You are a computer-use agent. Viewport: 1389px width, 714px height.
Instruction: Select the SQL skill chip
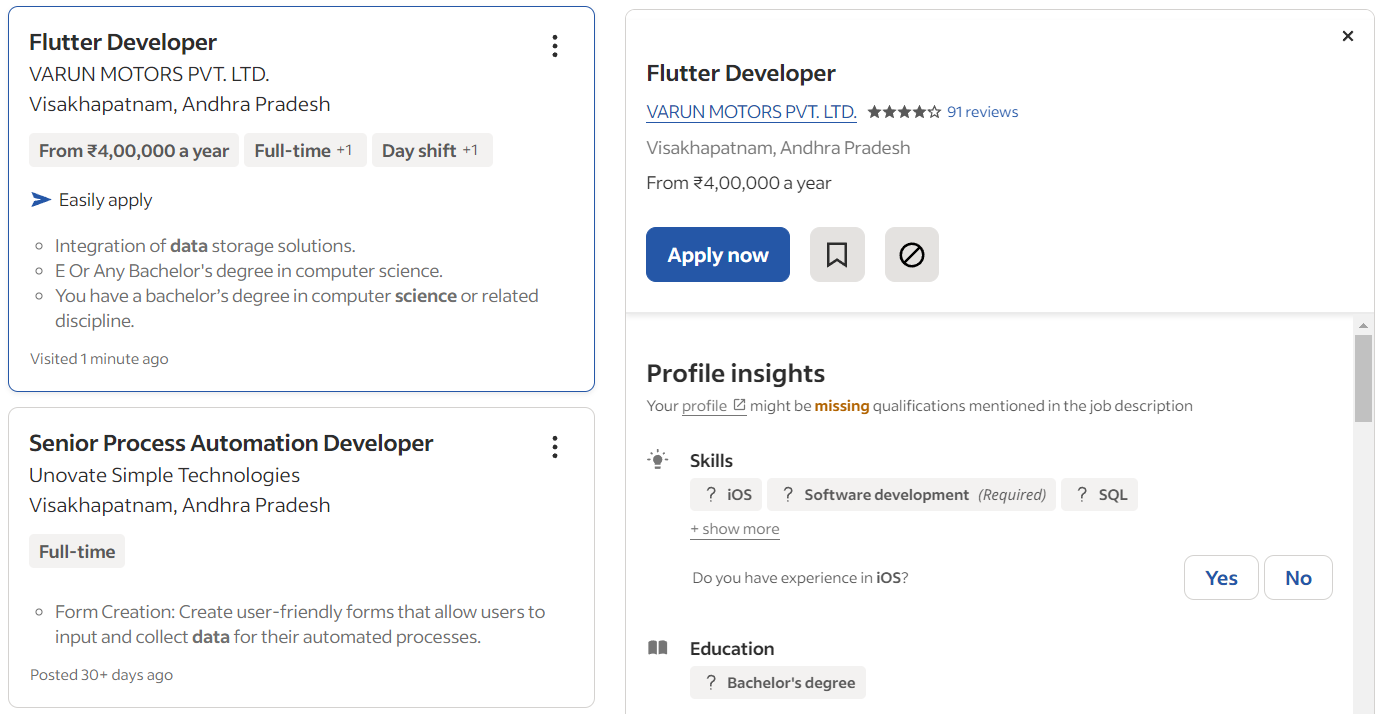point(1099,495)
